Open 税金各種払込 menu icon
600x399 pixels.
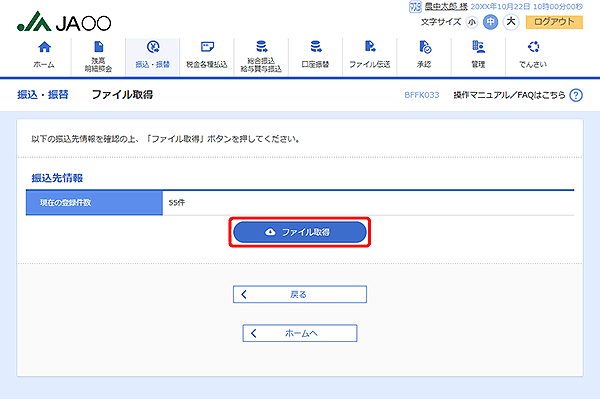pos(207,47)
